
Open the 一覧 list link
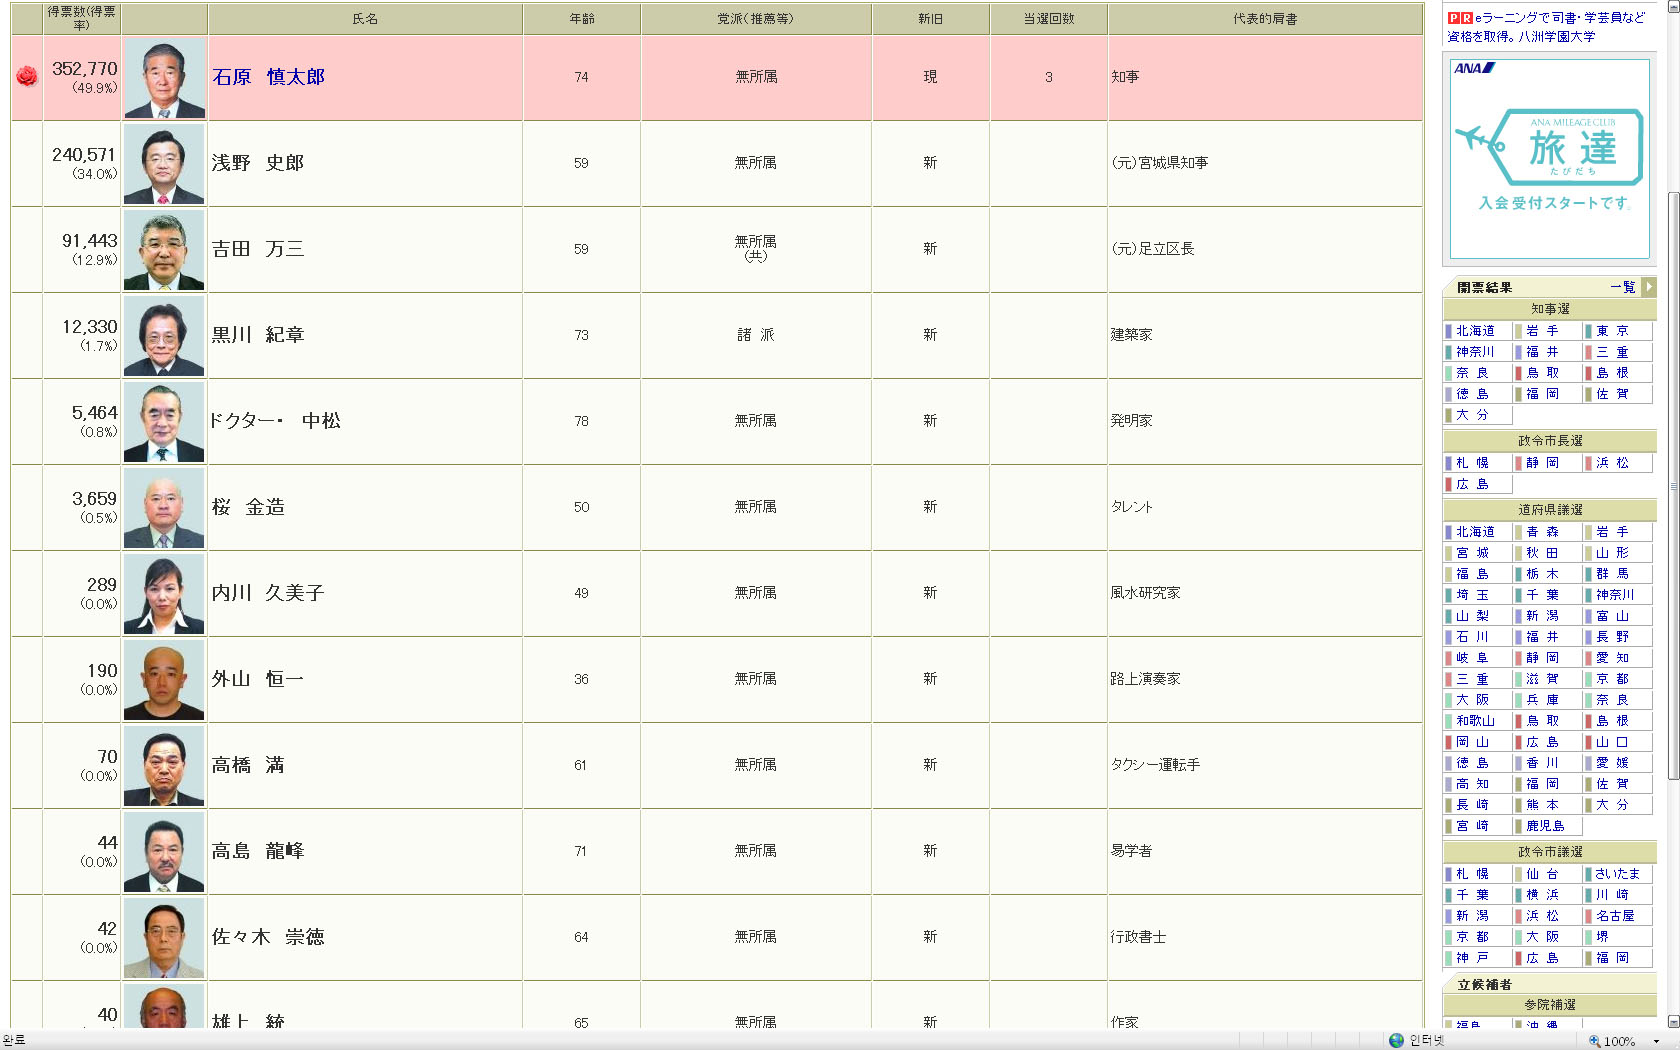point(1622,287)
